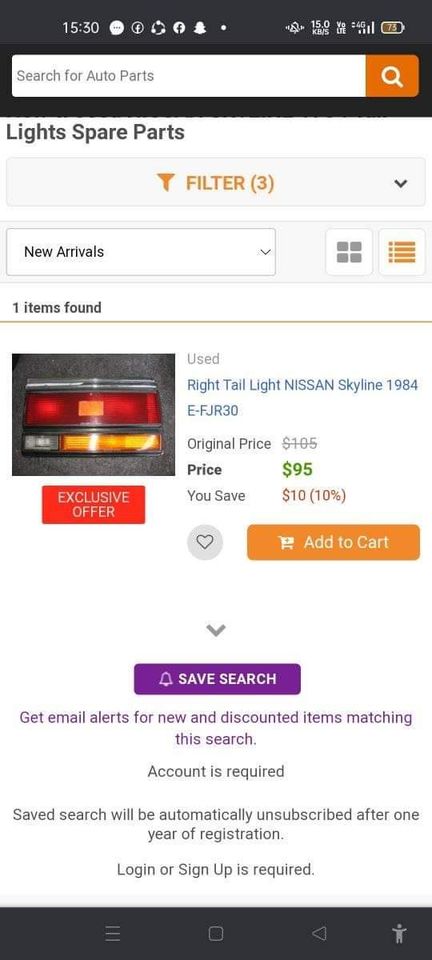Image resolution: width=432 pixels, height=960 pixels.
Task: Click the chevron arrow on the filter bar
Action: [x=401, y=183]
